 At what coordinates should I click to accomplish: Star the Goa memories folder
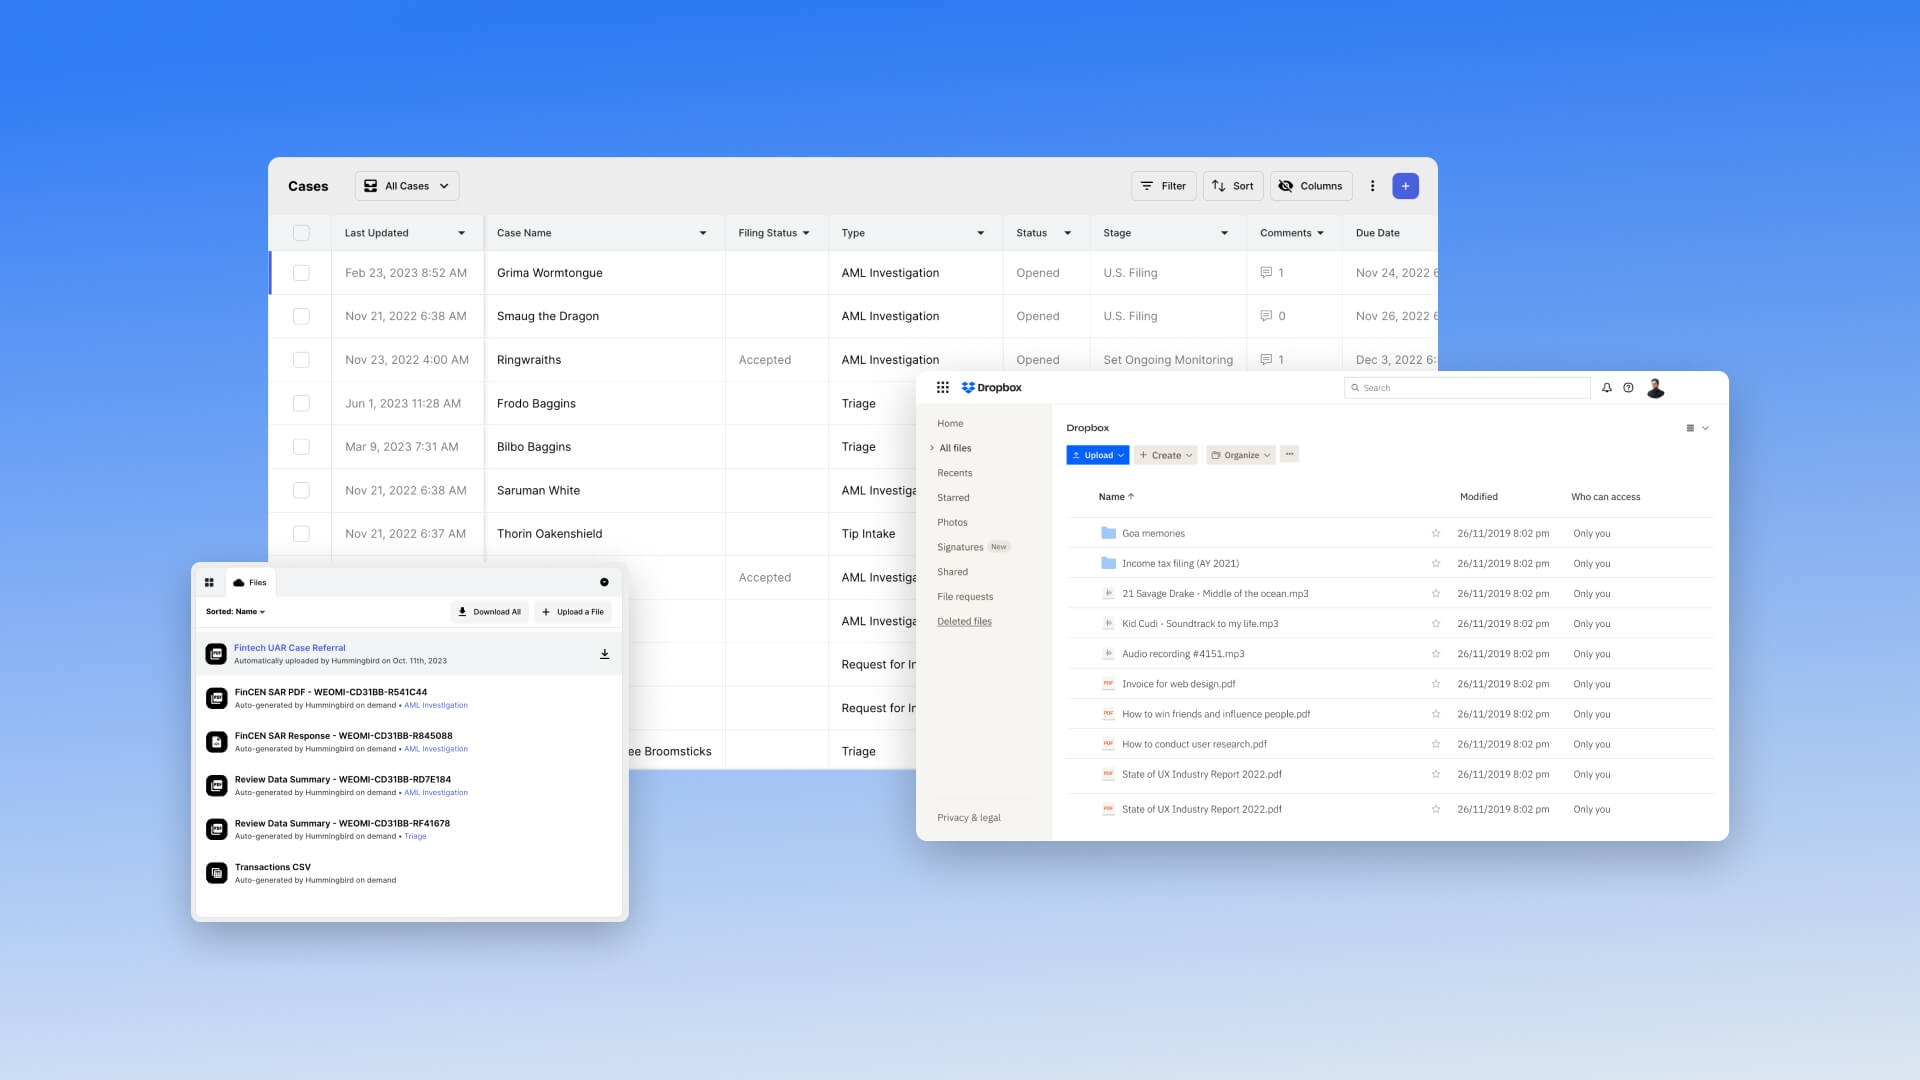[x=1435, y=533]
